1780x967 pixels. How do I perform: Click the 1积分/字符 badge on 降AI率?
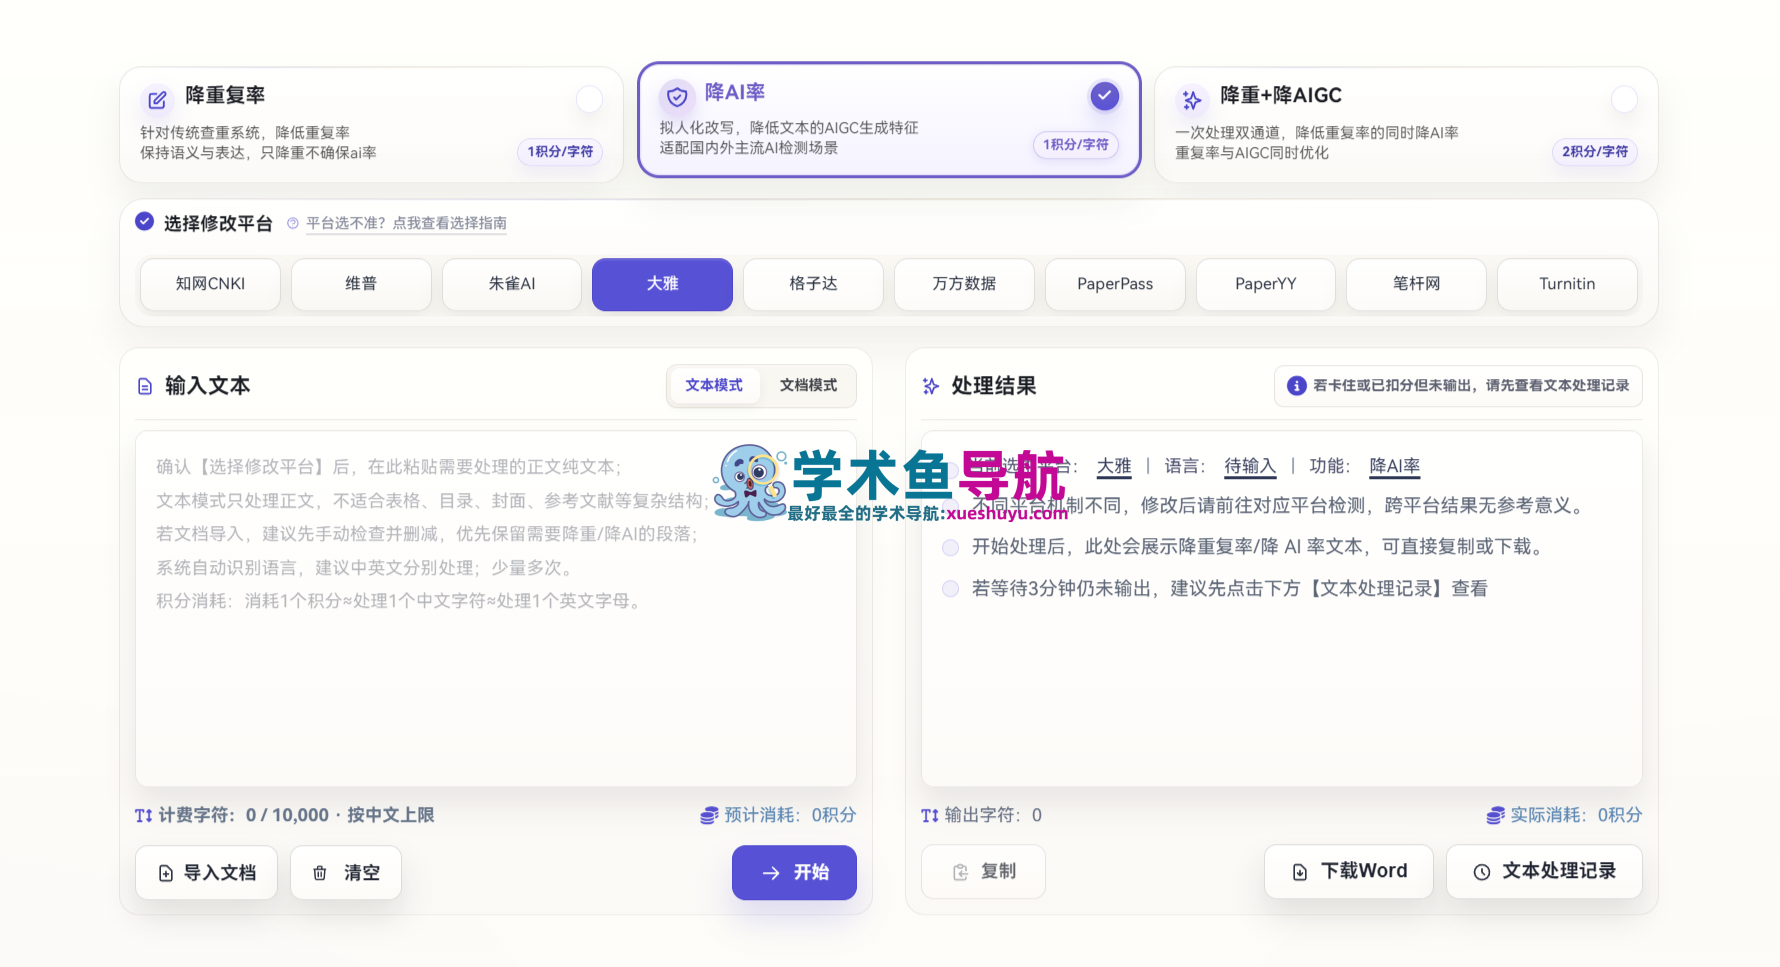1076,145
